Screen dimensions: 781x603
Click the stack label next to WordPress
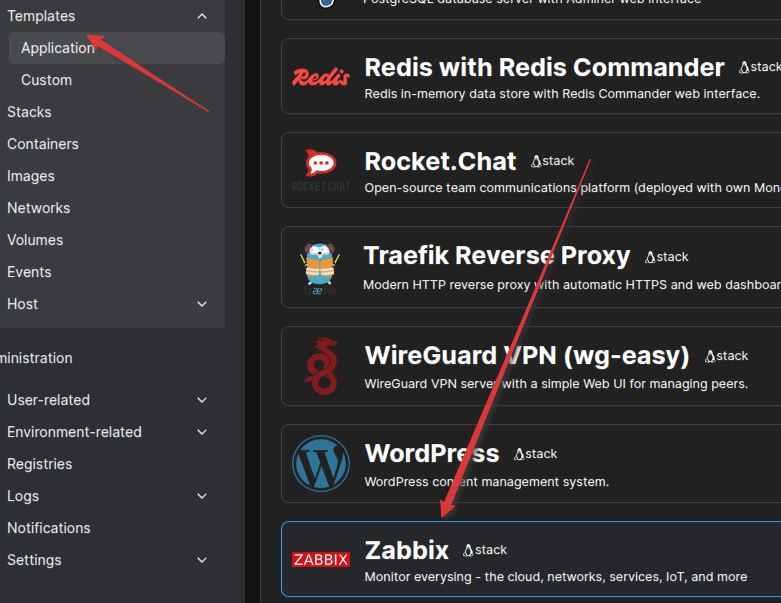click(x=541, y=454)
